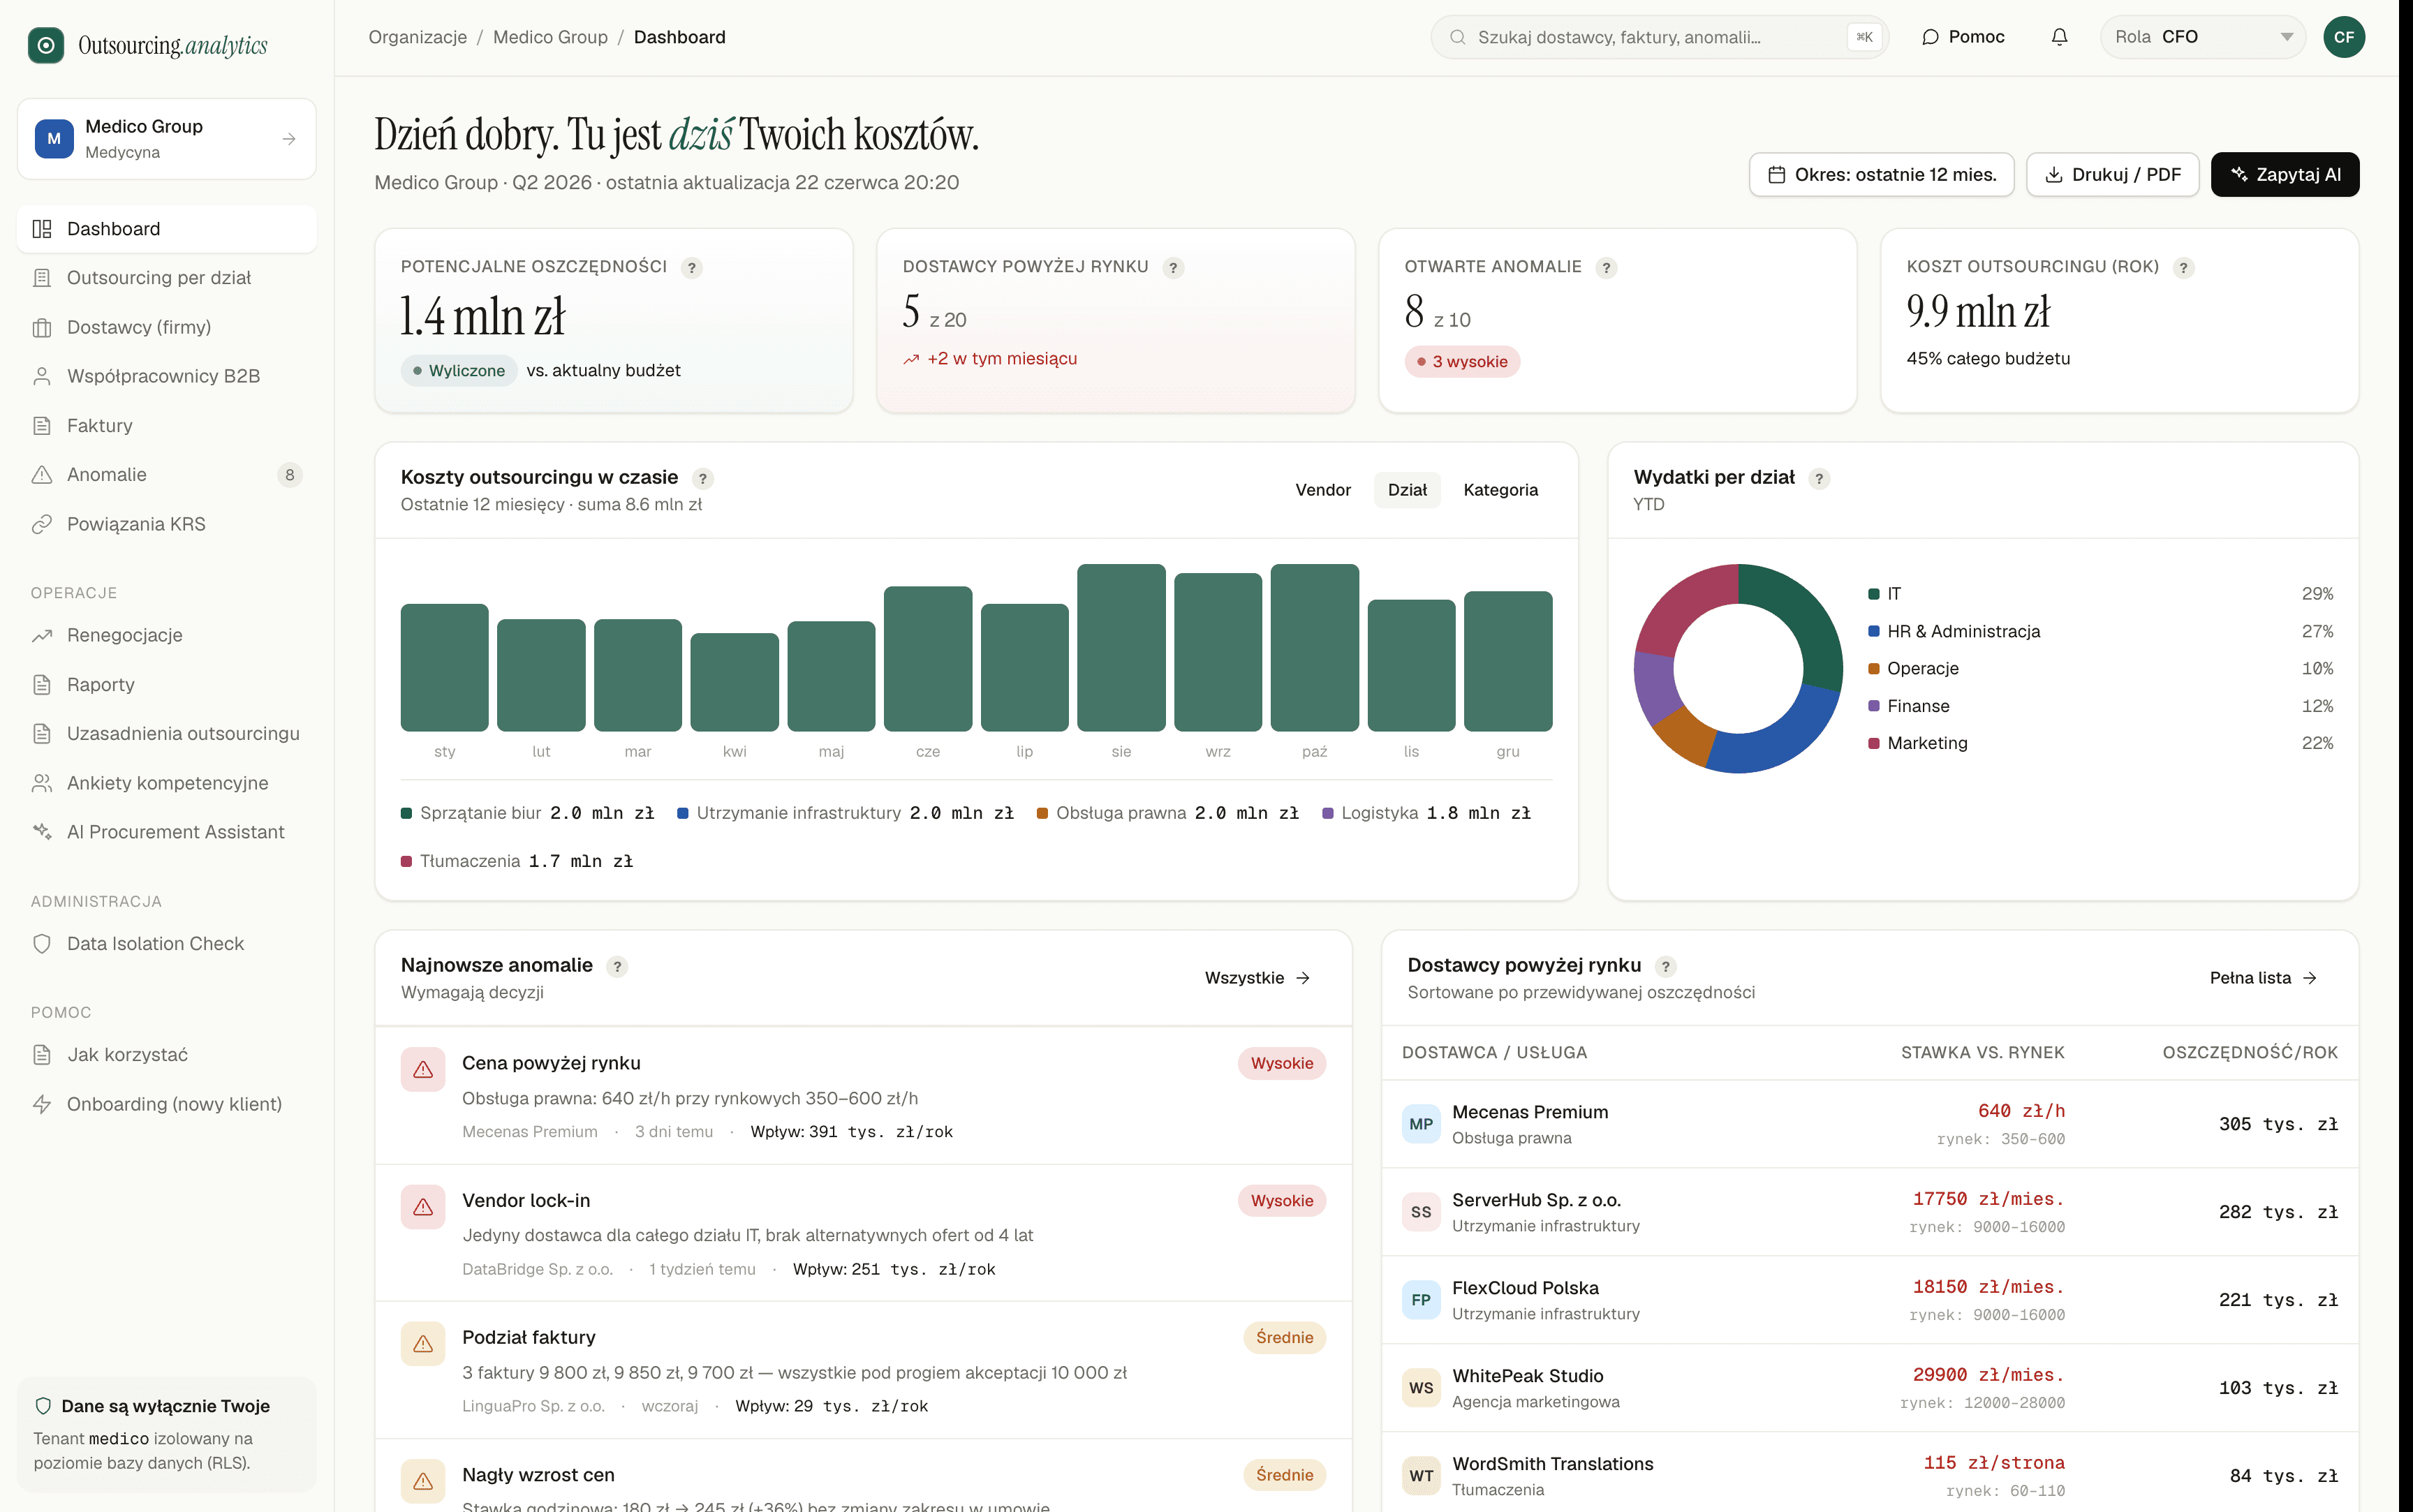Open Raporty in sidebar
2413x1512 pixels.
(x=167, y=685)
